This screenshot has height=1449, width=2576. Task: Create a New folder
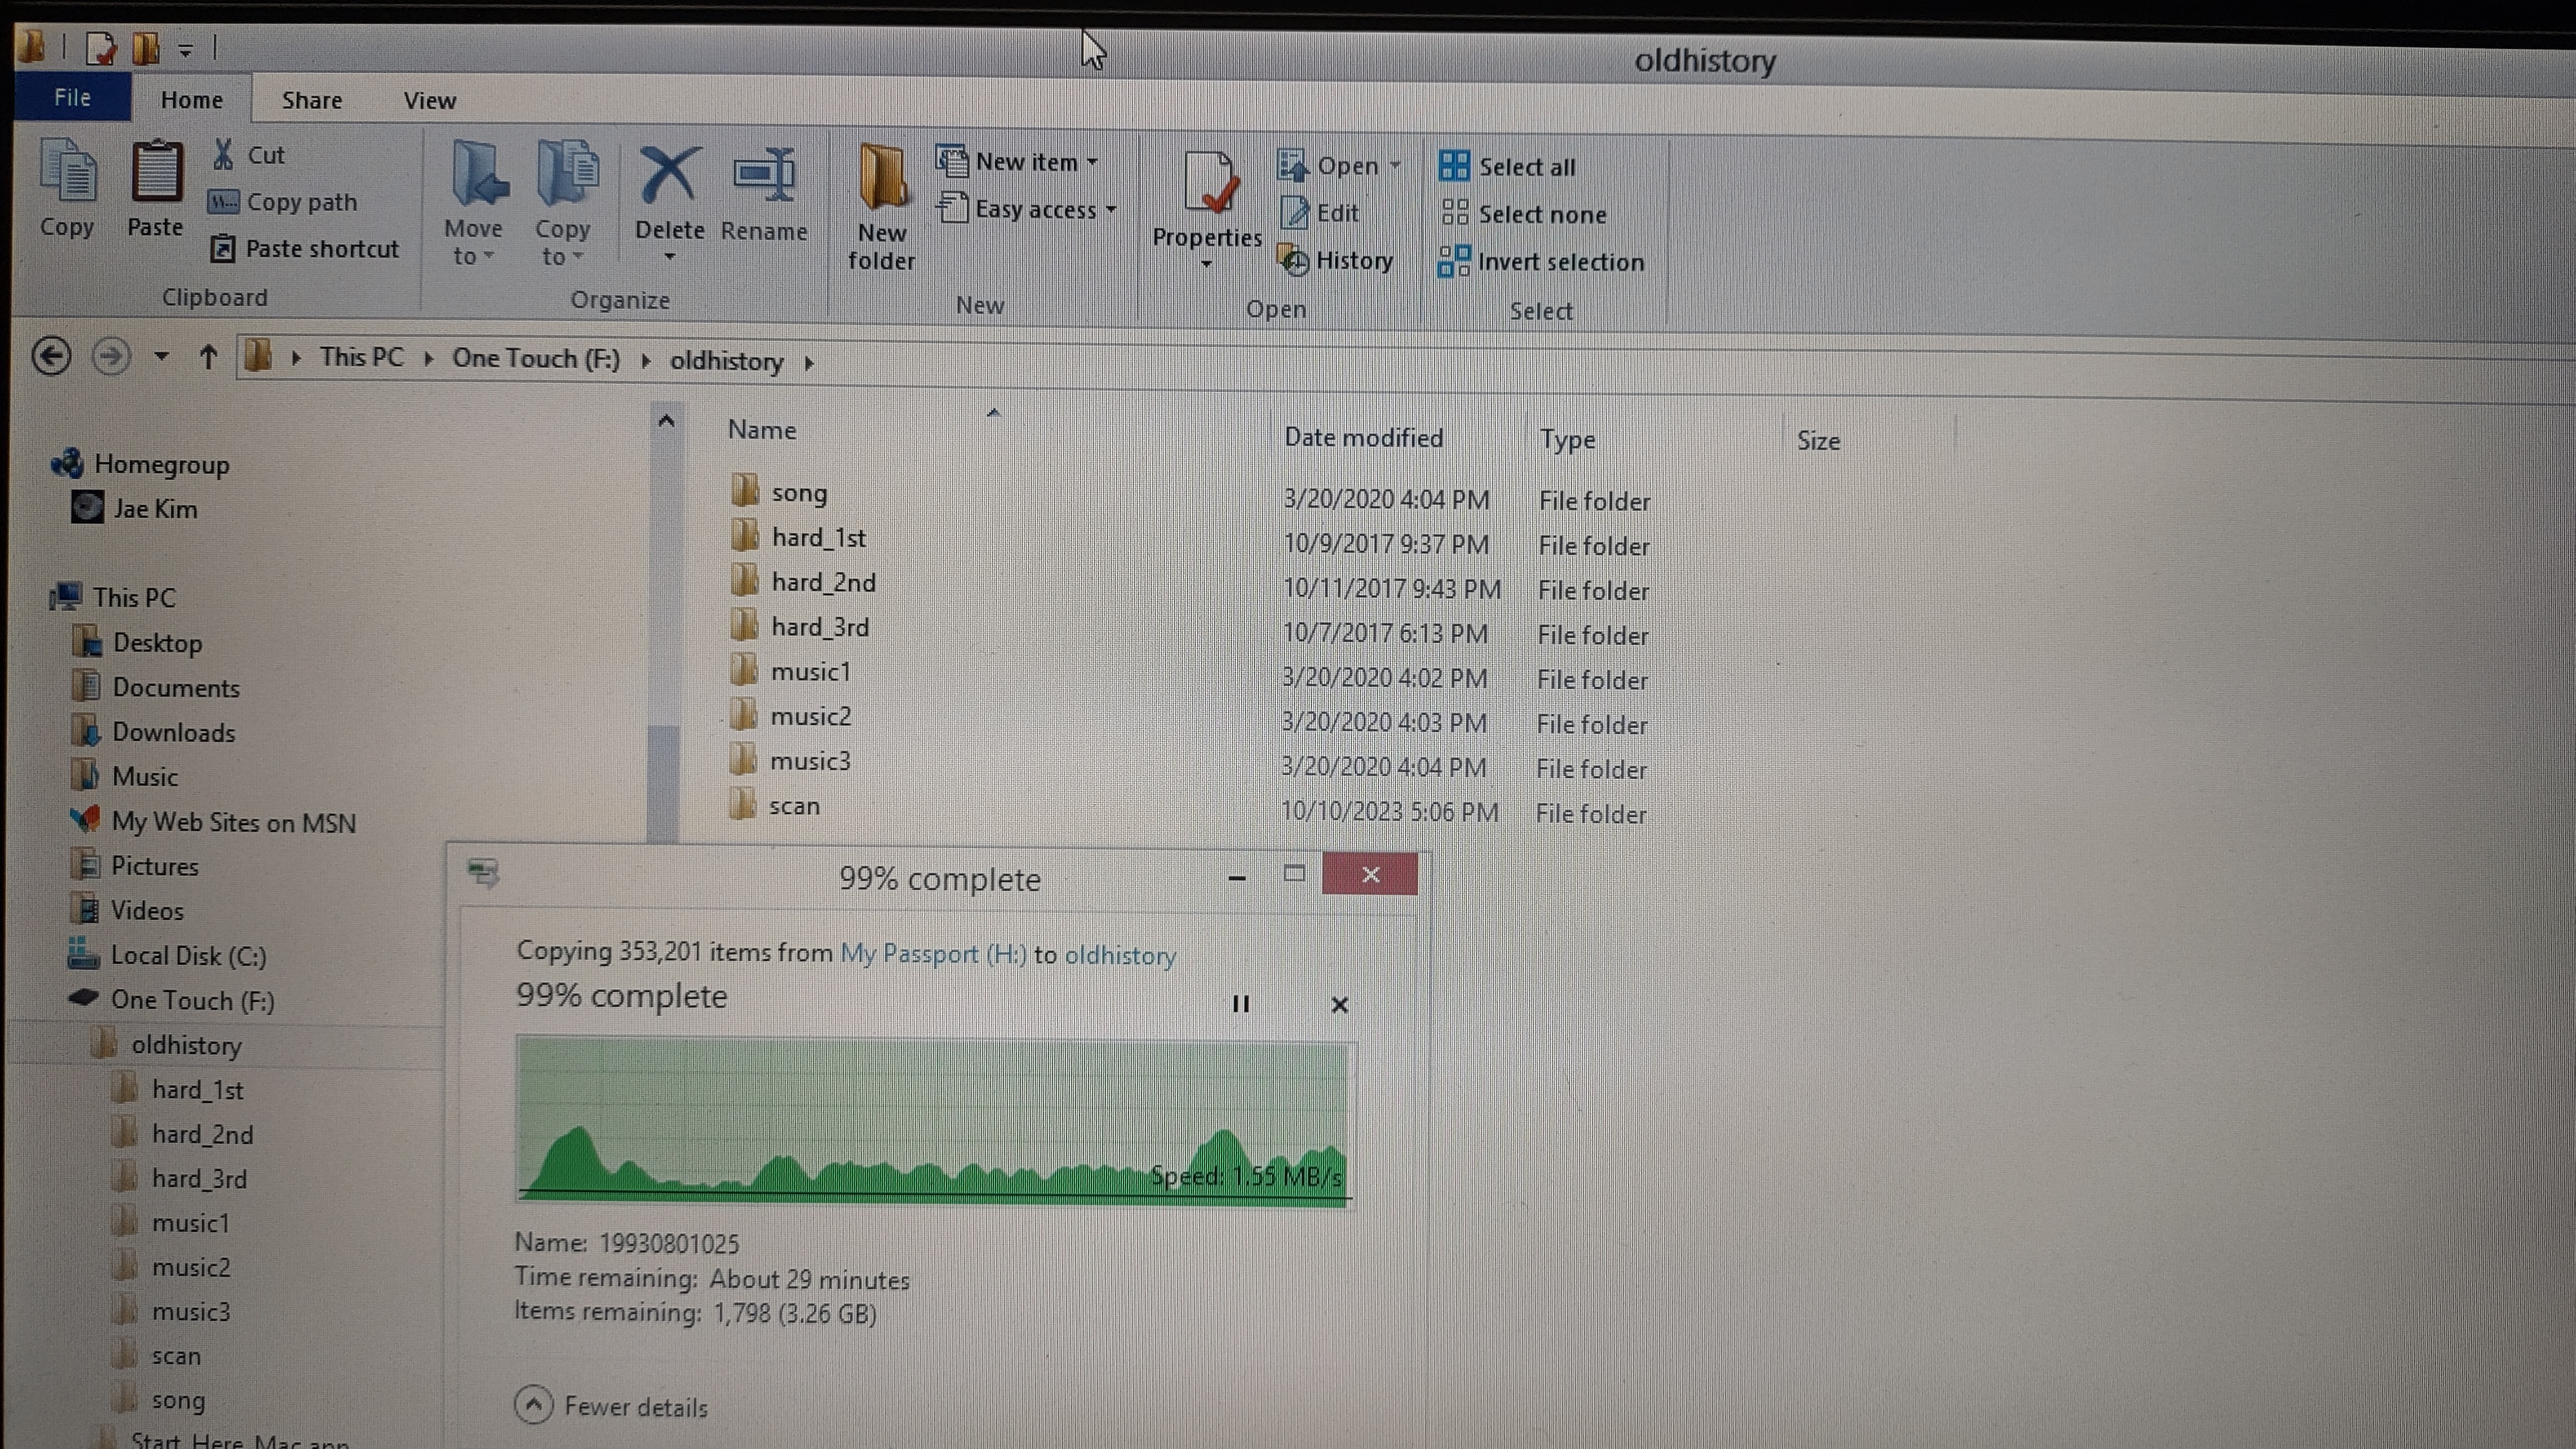[881, 208]
